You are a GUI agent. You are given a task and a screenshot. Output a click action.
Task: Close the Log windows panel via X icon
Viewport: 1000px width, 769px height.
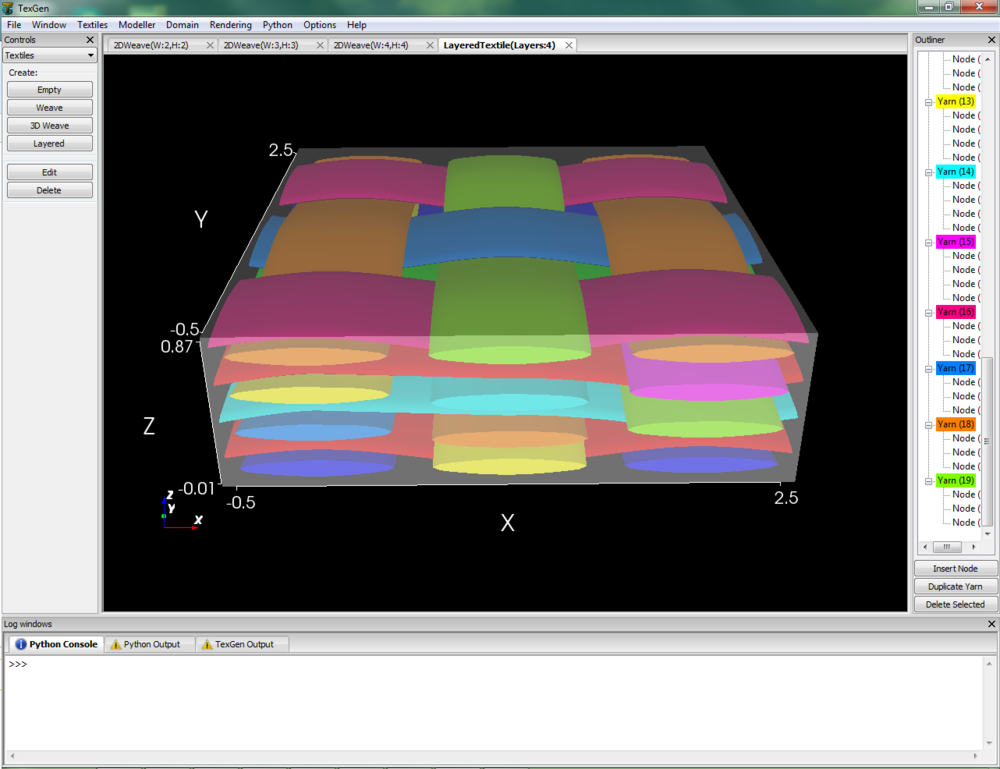point(992,624)
